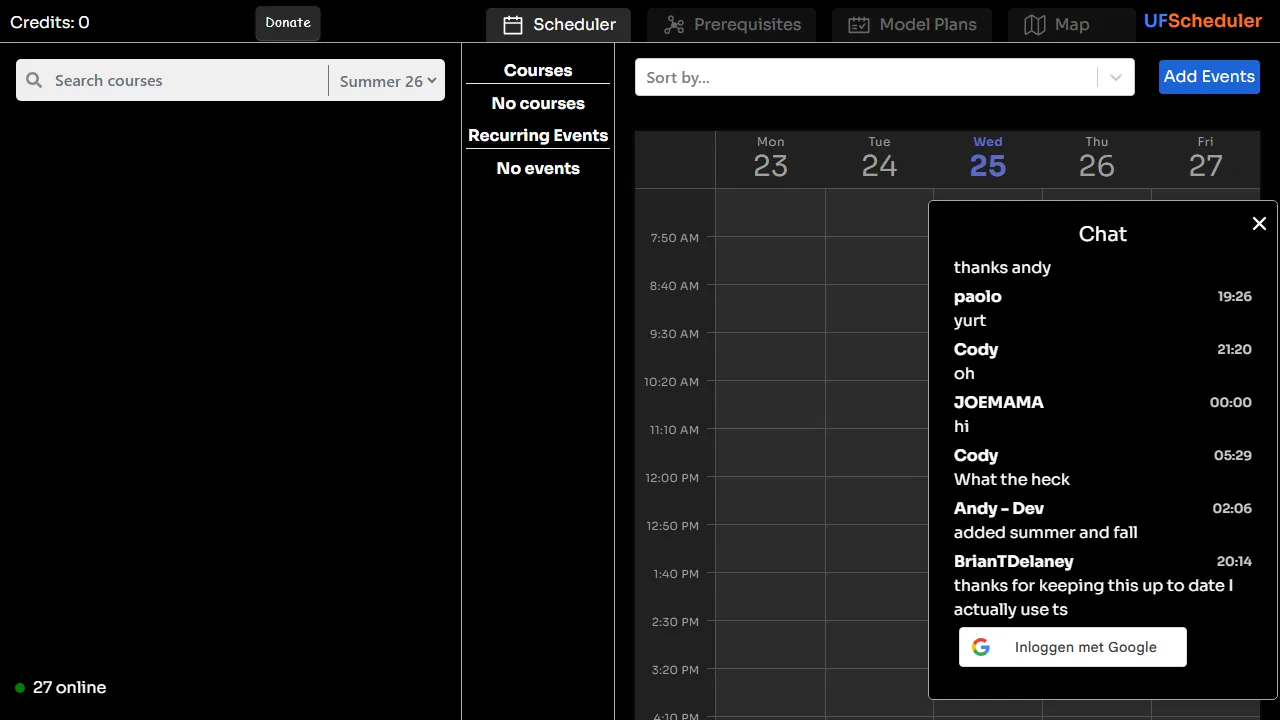The image size is (1280, 720).
Task: Select the Courses sidebar heading
Action: (538, 70)
